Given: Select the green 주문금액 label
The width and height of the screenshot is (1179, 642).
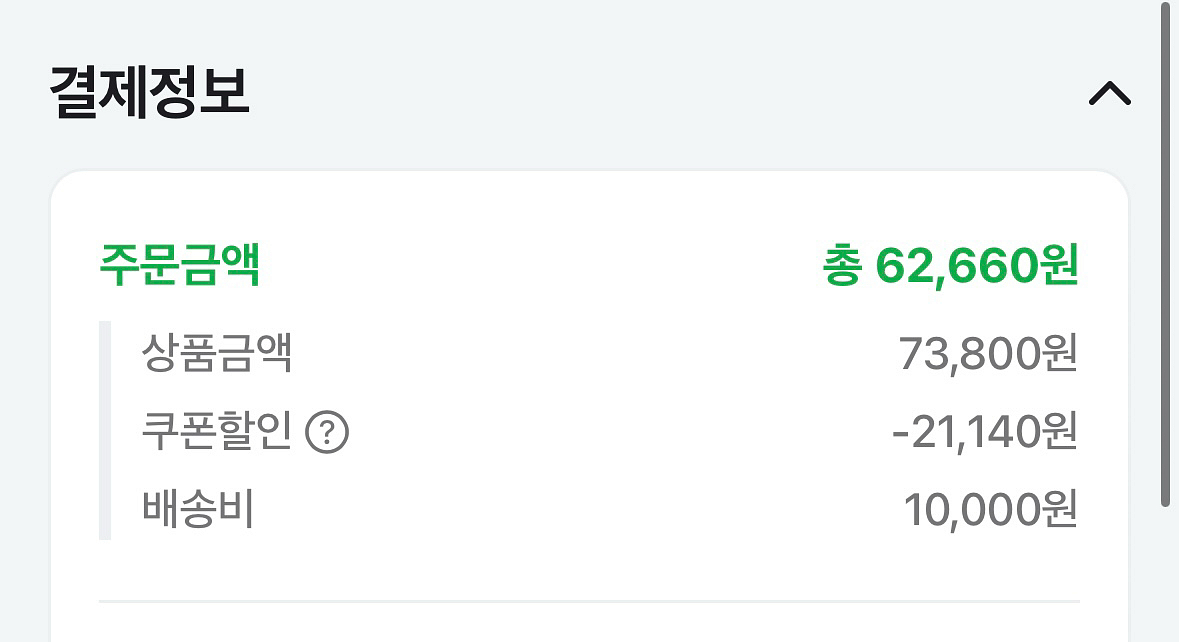Looking at the screenshot, I should 180,266.
